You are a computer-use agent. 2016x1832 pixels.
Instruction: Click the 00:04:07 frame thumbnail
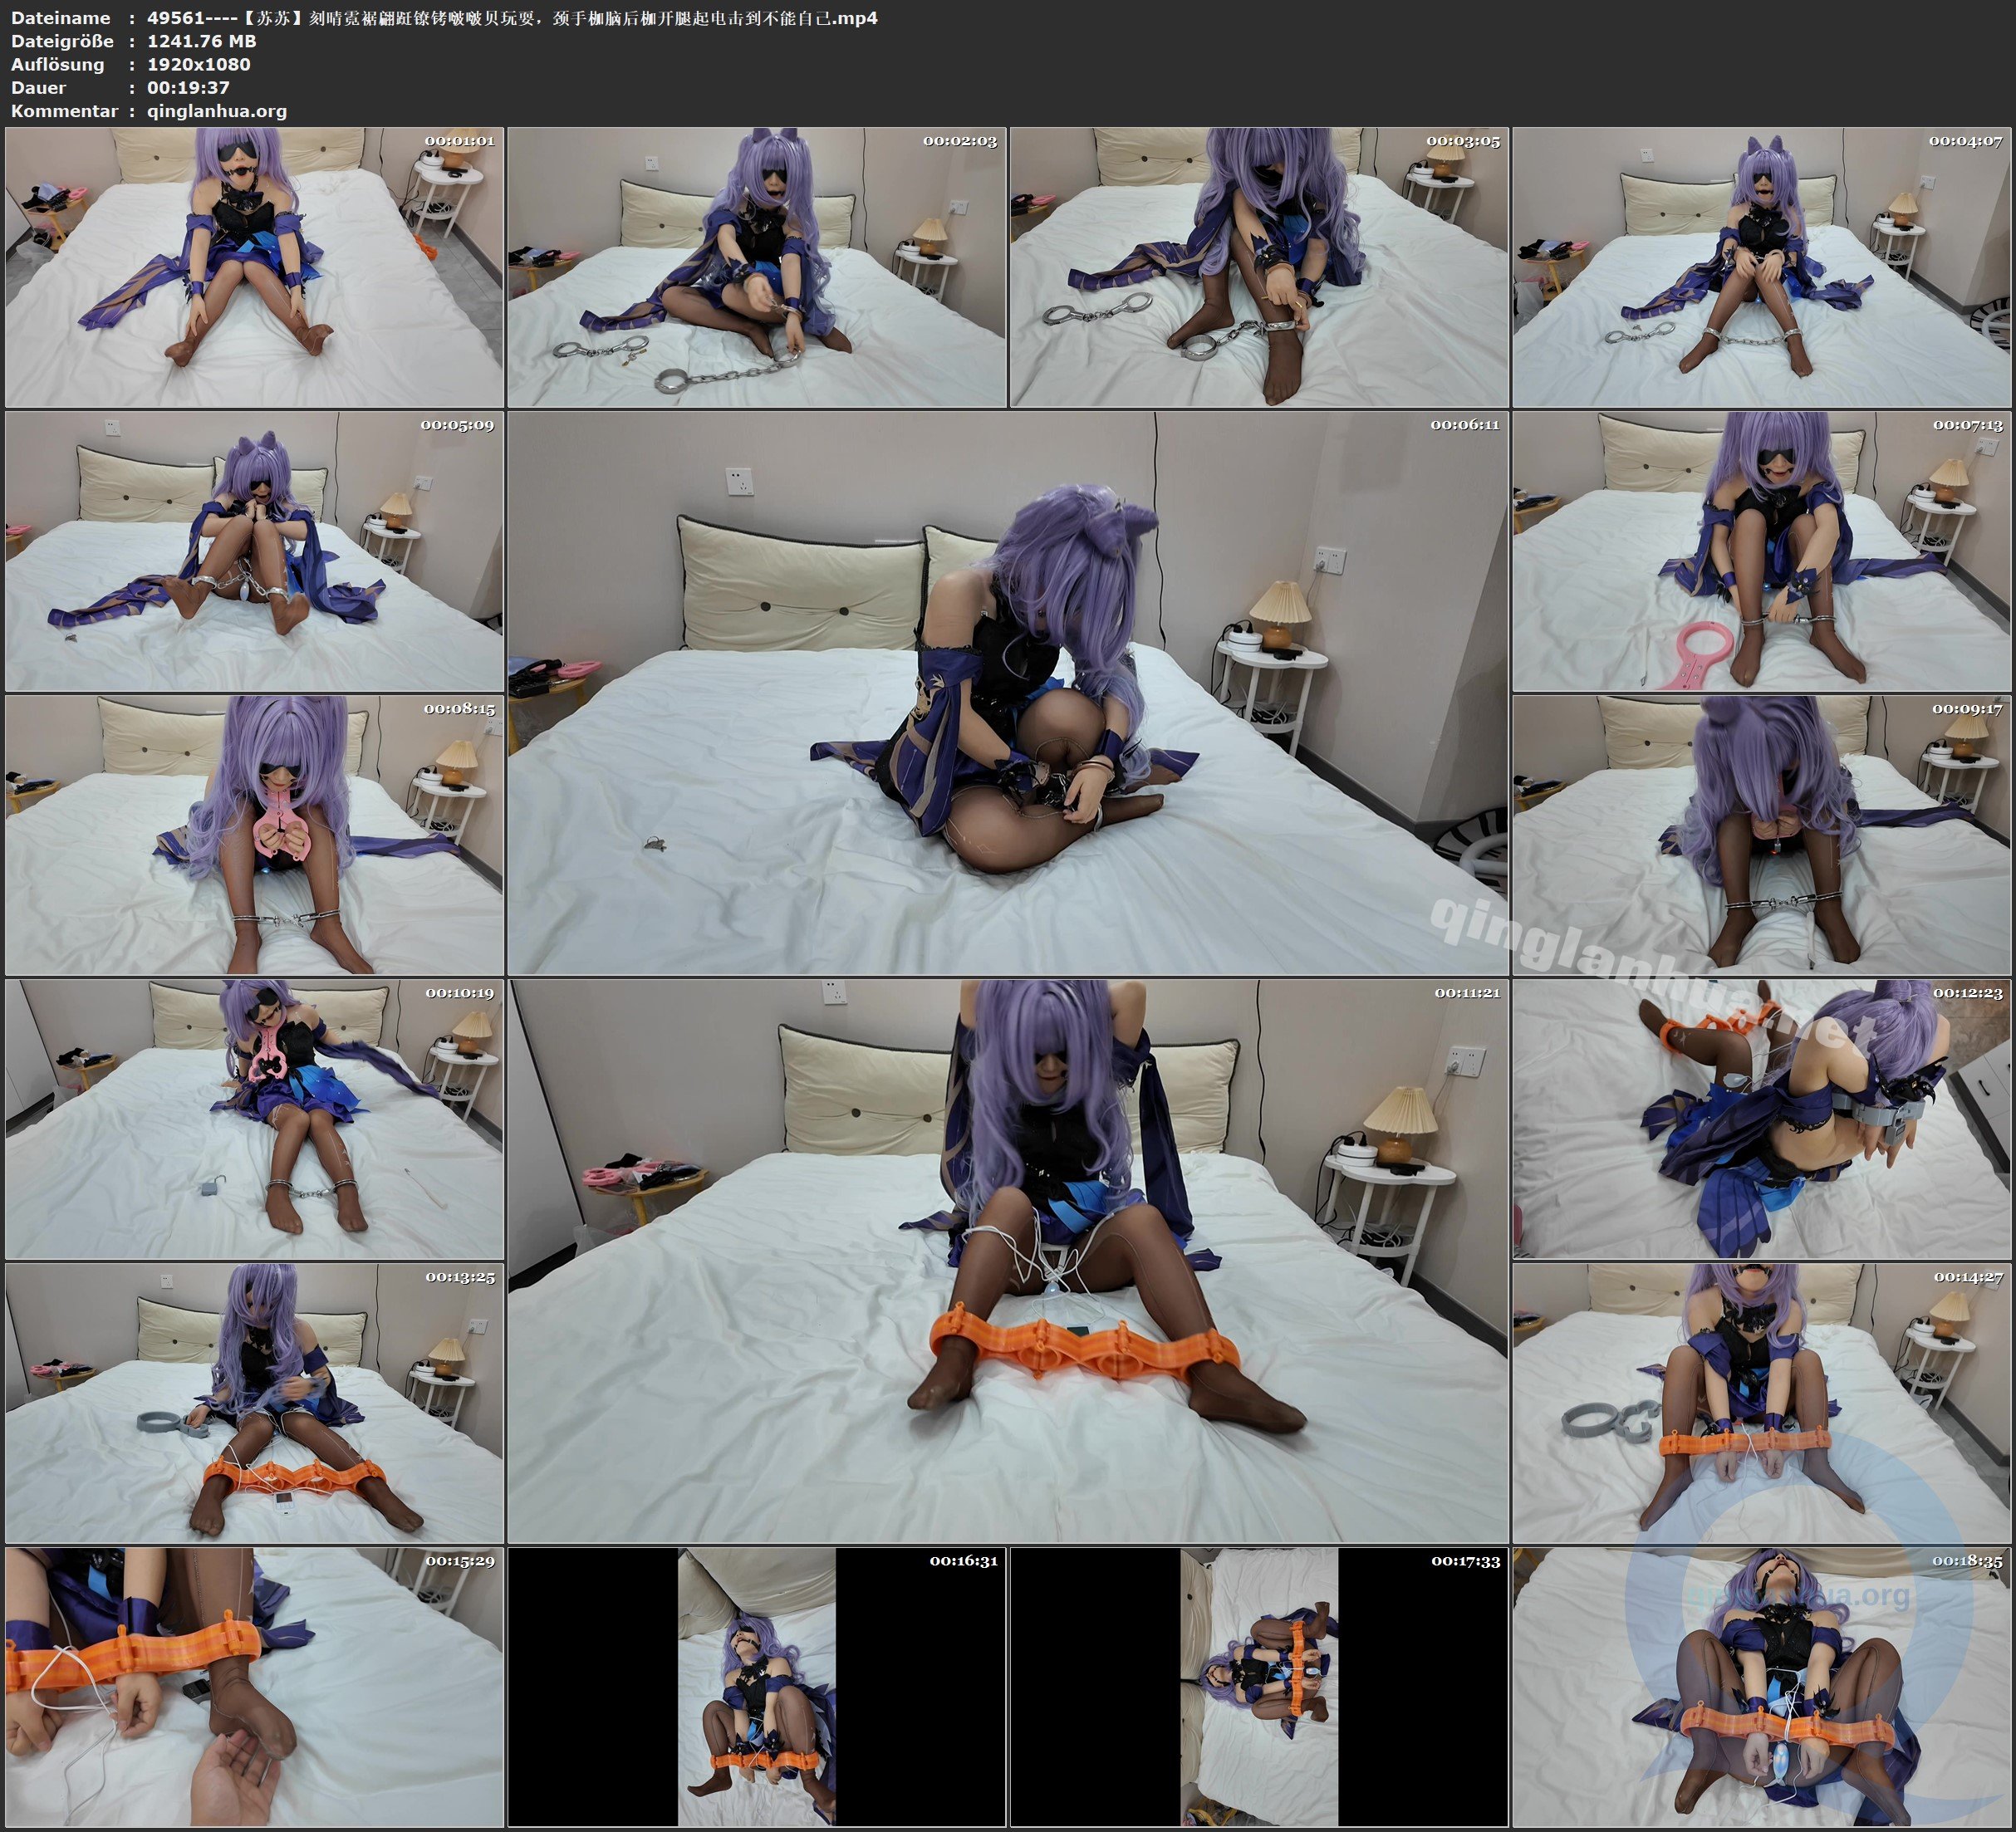(x=1761, y=267)
